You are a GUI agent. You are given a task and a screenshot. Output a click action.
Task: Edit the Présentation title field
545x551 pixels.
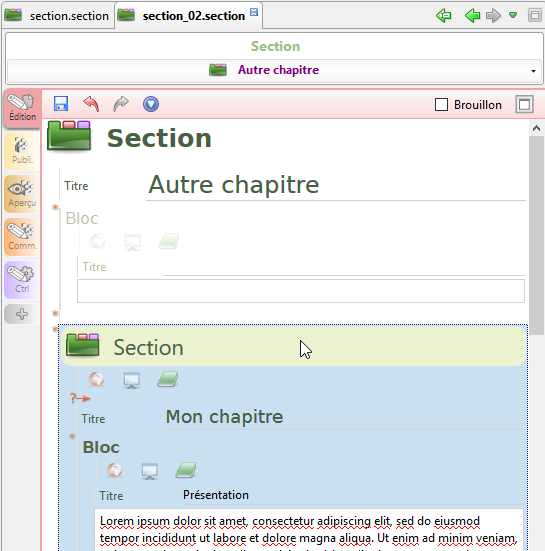tap(353, 495)
